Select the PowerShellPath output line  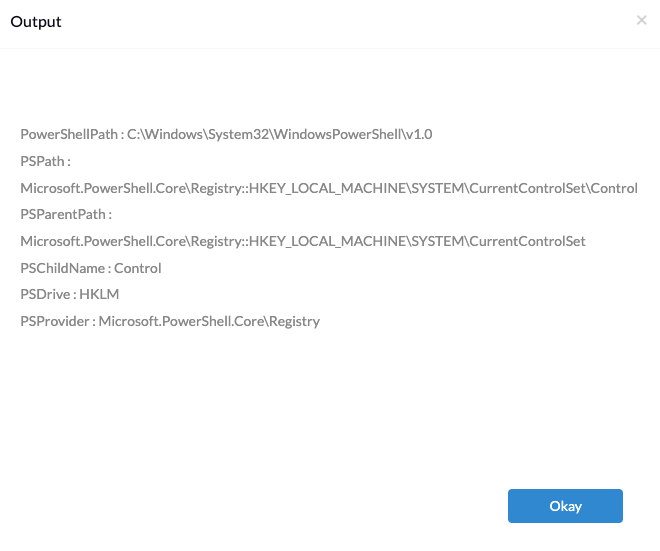click(226, 134)
